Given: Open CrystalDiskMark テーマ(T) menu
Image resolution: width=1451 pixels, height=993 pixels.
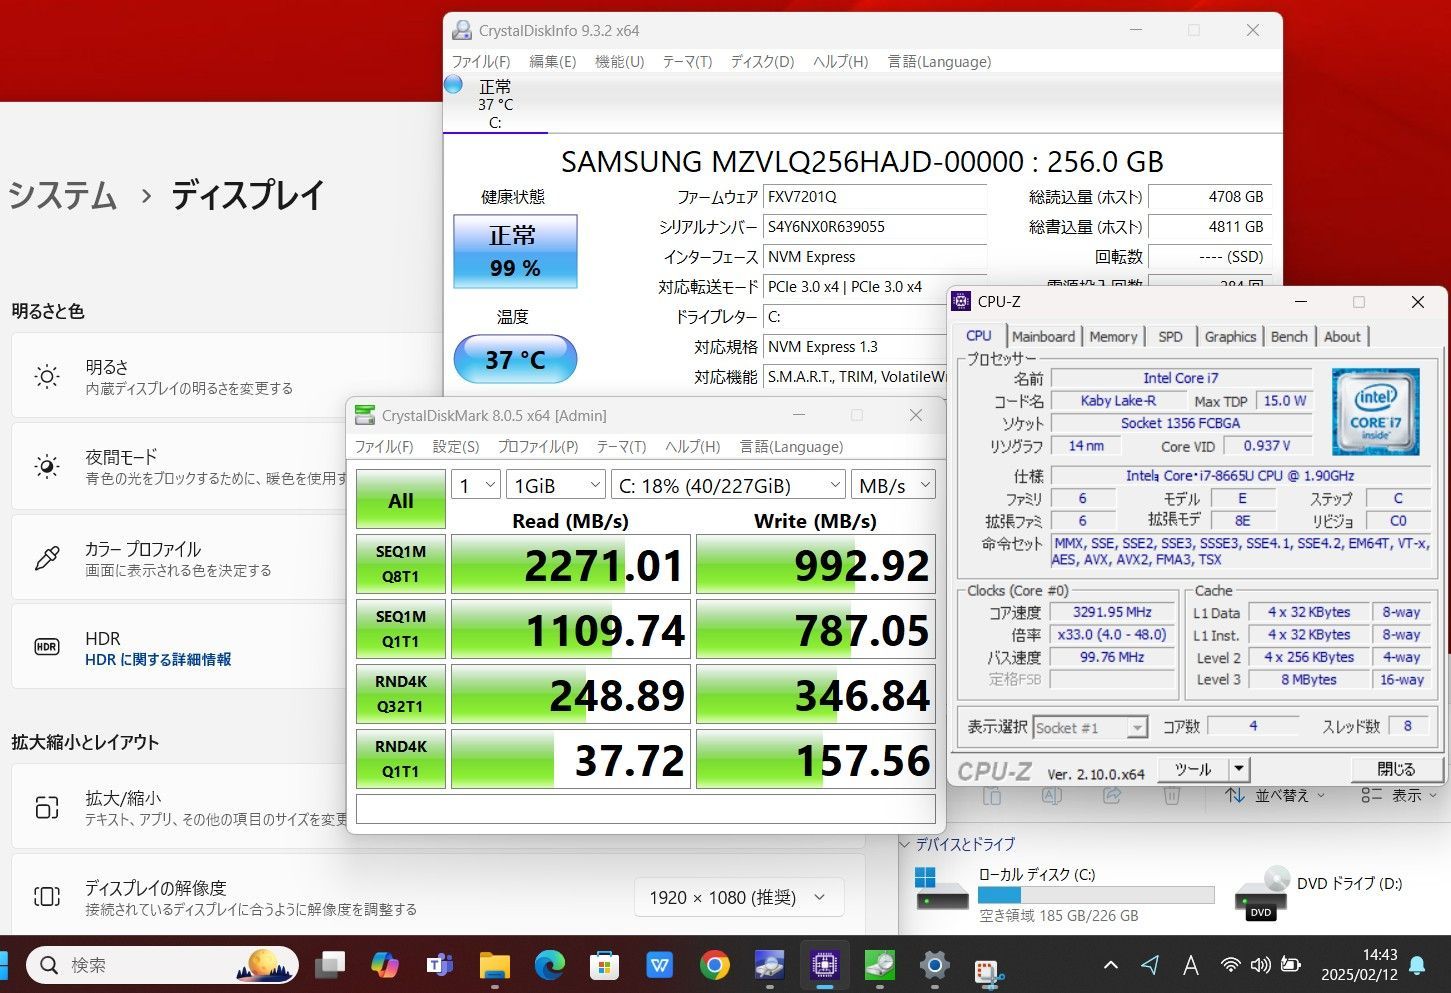Looking at the screenshot, I should 621,447.
